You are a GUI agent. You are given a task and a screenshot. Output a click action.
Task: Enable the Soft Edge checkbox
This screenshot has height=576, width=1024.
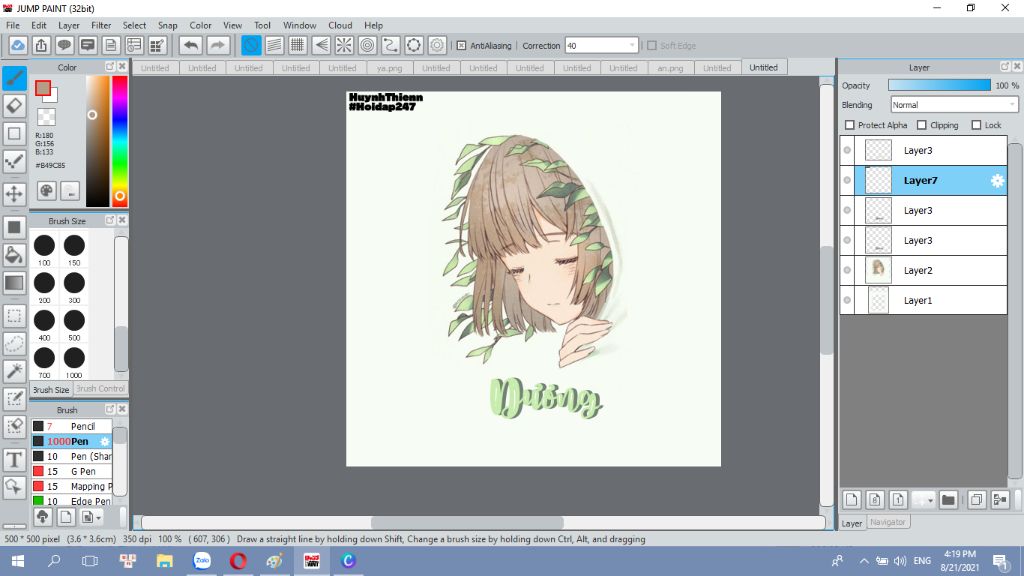click(651, 46)
